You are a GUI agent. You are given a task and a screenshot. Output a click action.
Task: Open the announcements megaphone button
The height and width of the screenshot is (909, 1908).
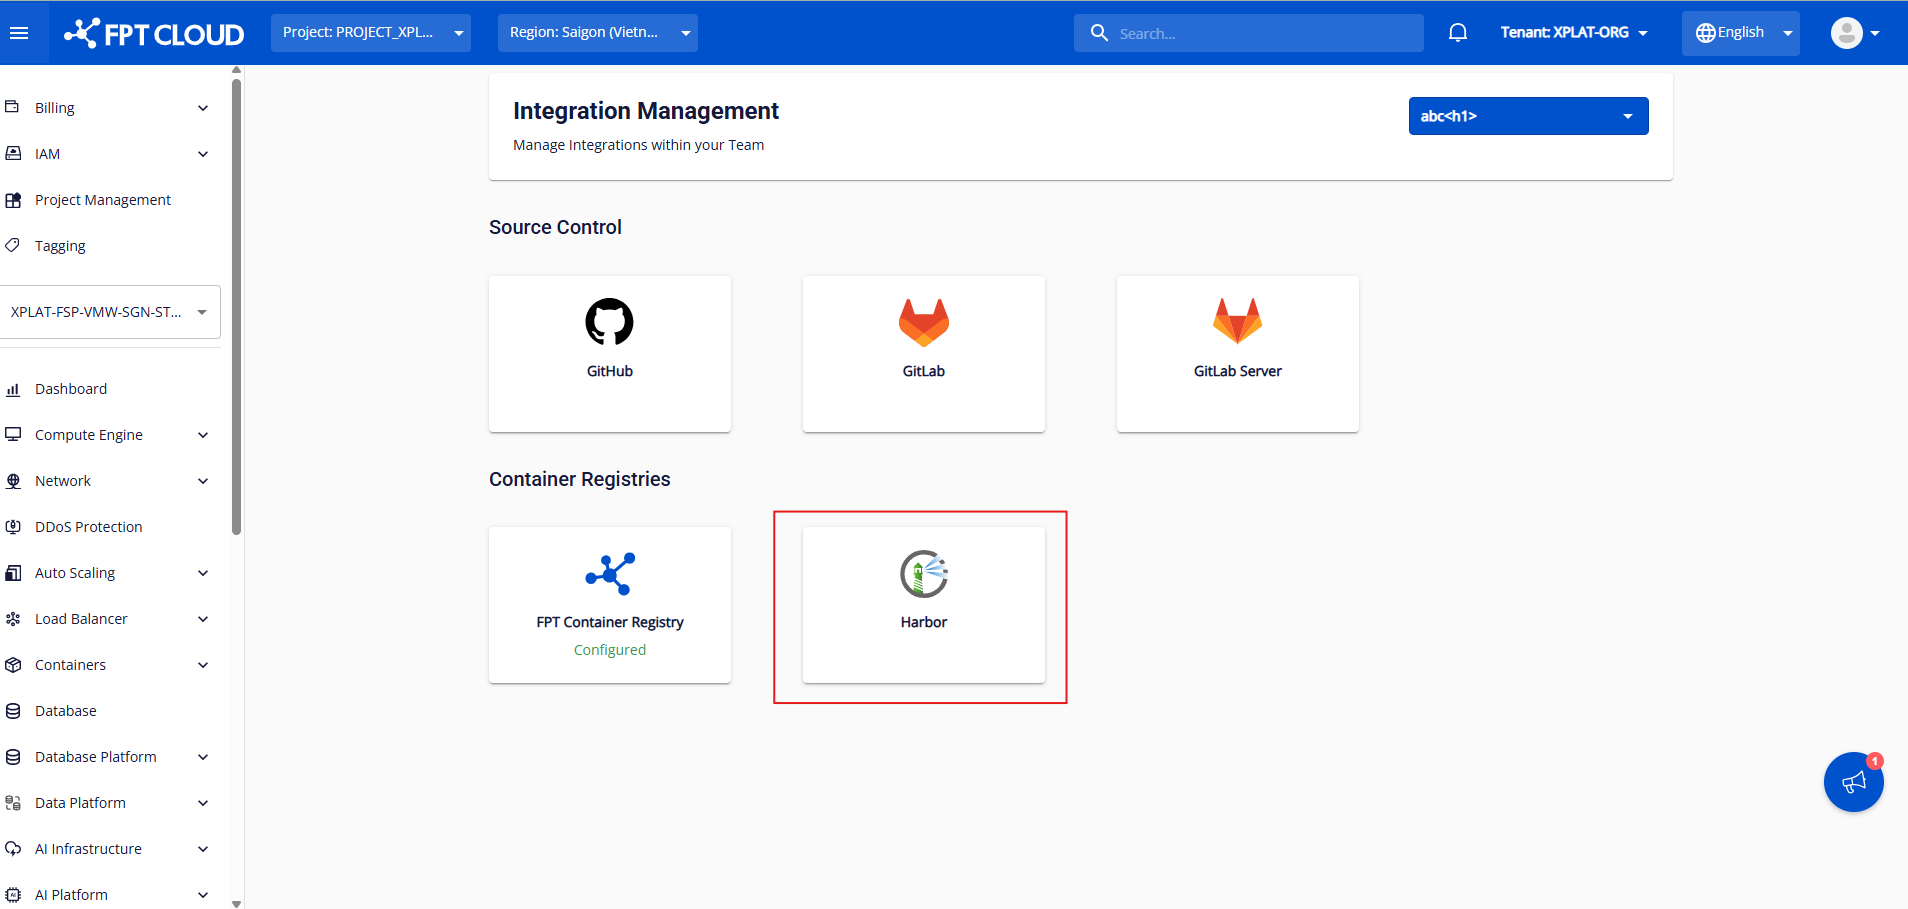1853,782
